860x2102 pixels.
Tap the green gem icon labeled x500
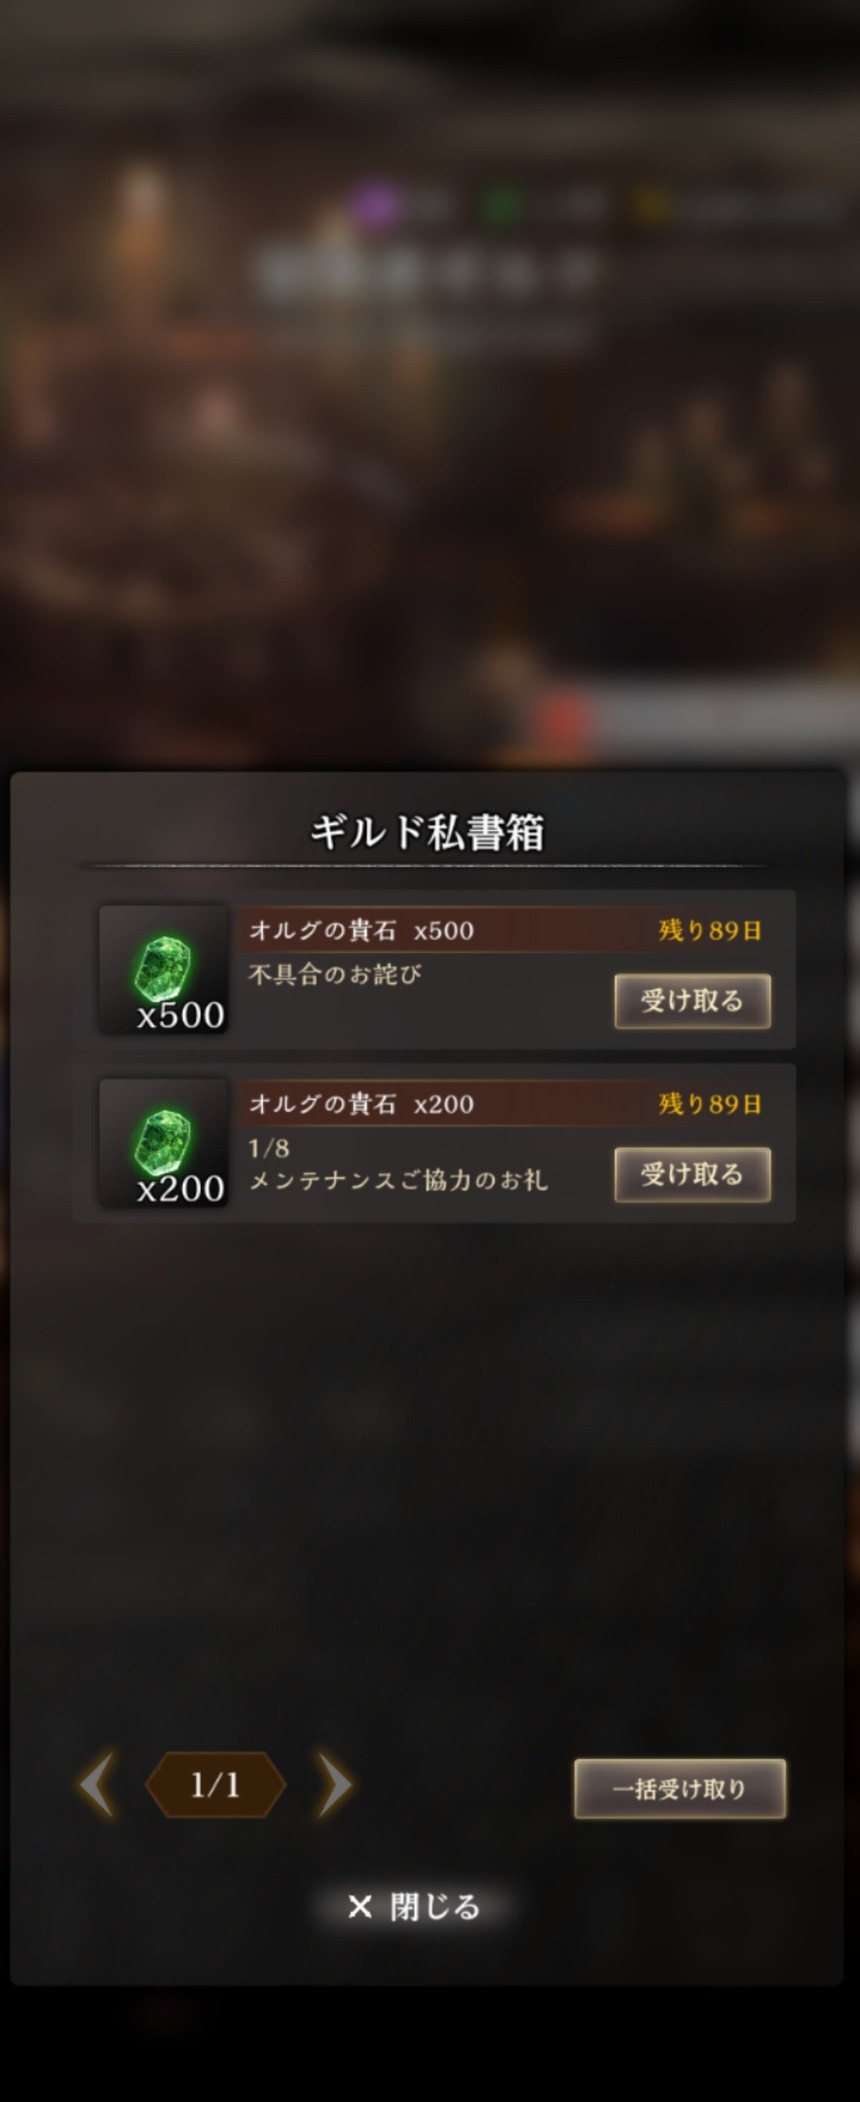coord(164,970)
